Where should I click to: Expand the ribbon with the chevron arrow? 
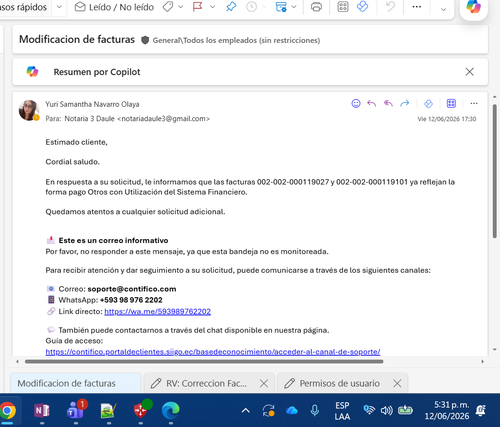click(x=443, y=9)
